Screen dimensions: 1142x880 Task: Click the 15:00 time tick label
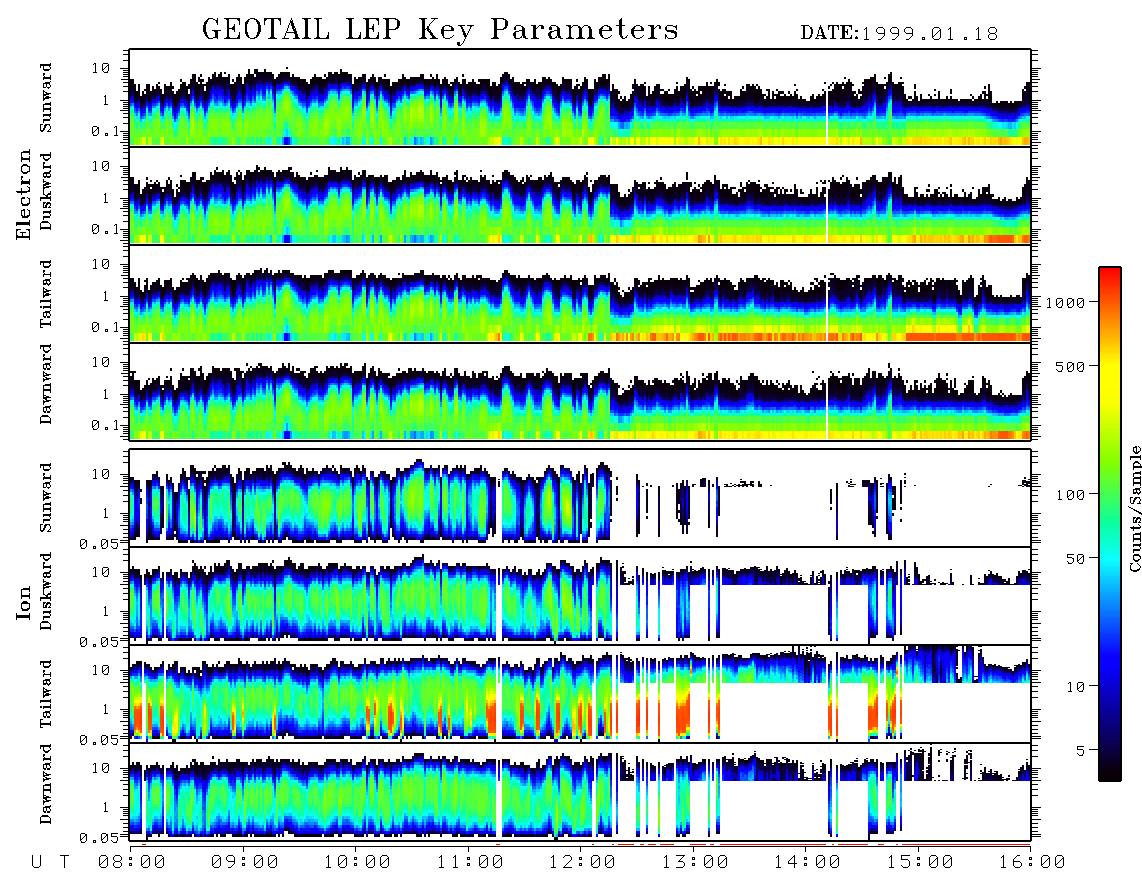point(920,862)
